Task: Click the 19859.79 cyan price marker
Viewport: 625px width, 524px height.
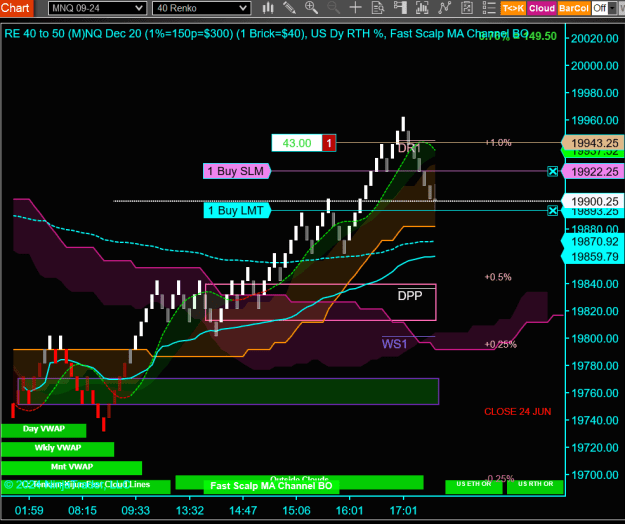Action: (593, 257)
